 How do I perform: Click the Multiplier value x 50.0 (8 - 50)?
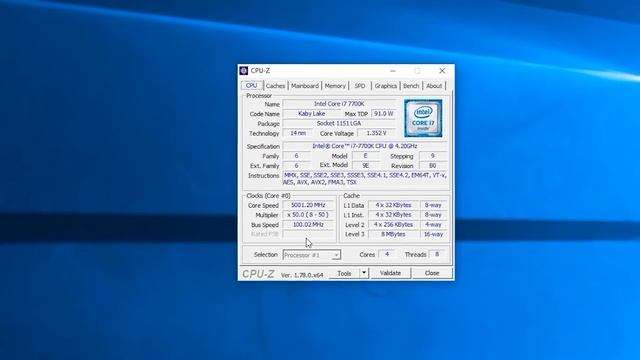click(308, 215)
